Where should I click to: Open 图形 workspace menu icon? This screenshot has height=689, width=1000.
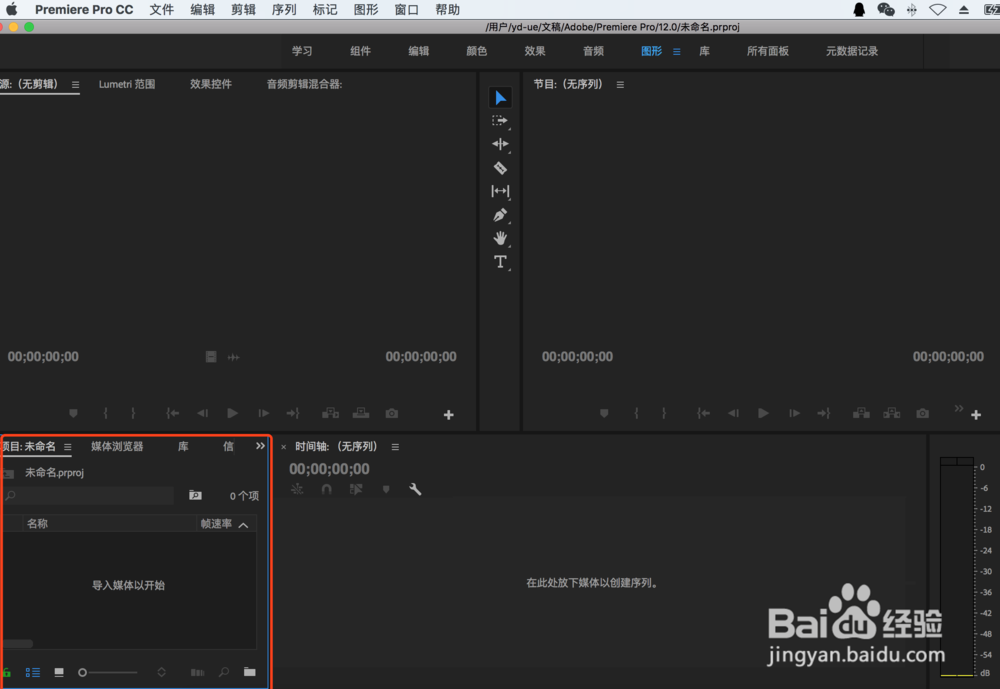click(677, 52)
